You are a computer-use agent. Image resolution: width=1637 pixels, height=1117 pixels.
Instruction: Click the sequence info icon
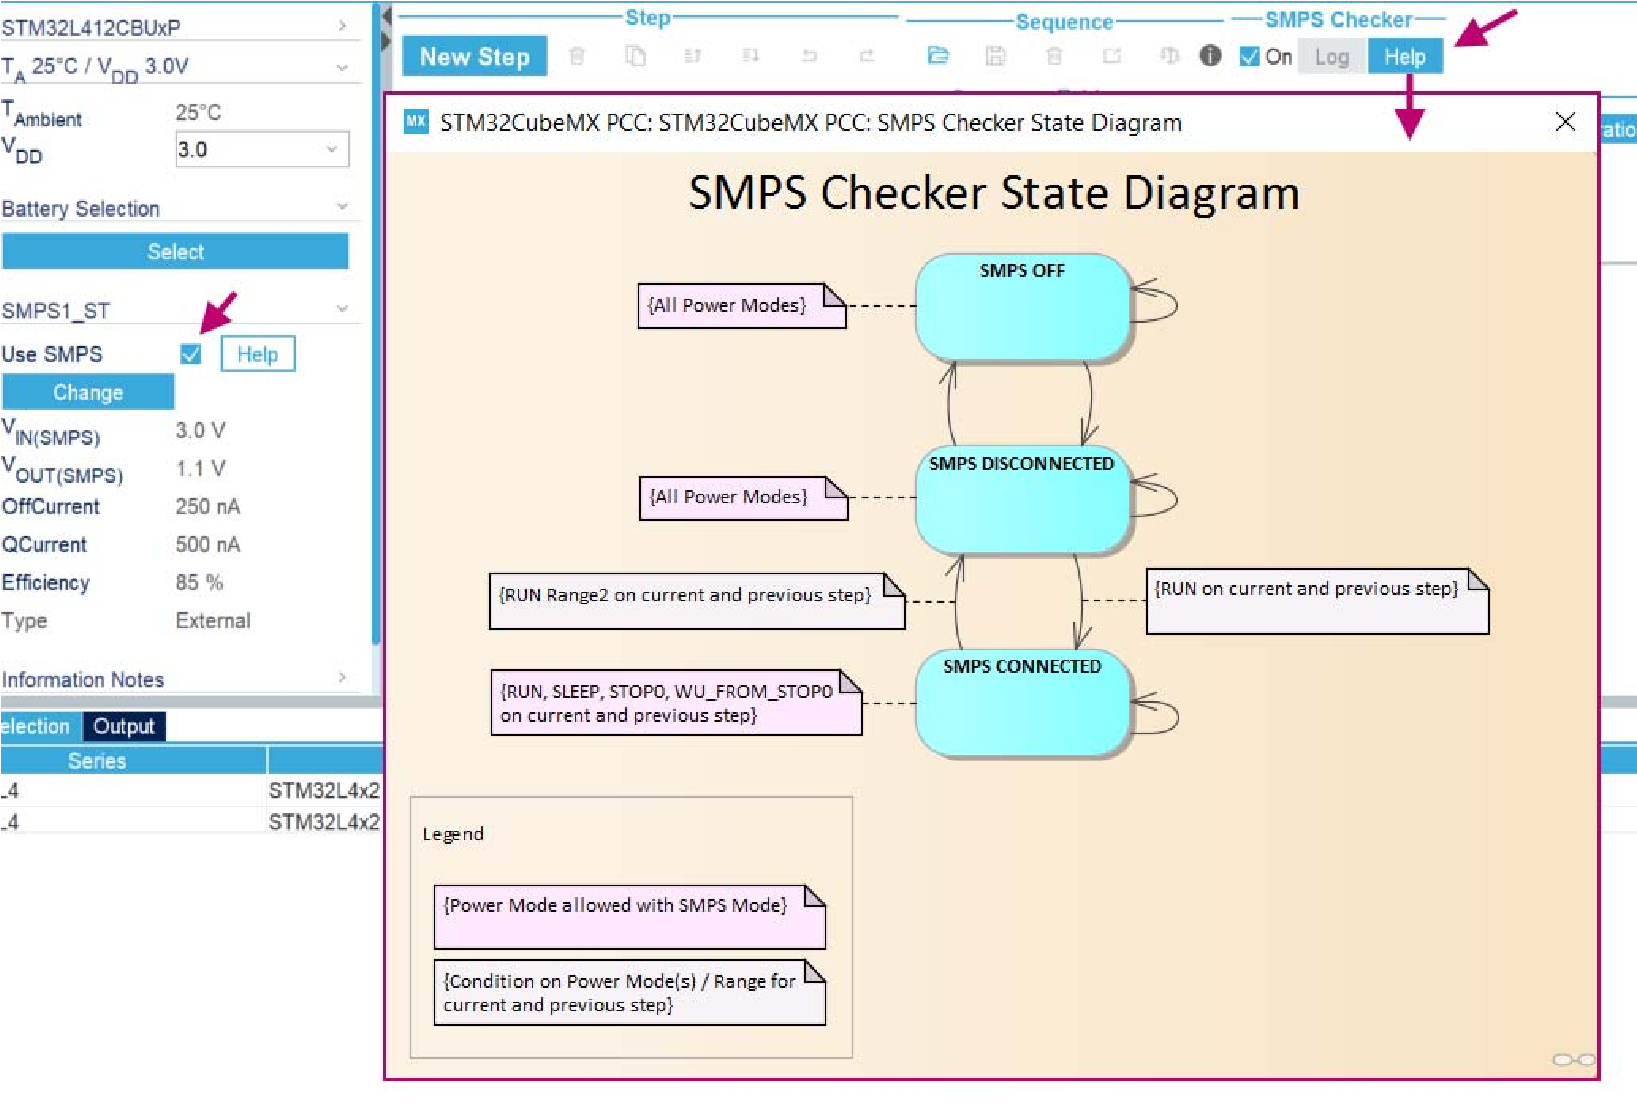[1210, 56]
